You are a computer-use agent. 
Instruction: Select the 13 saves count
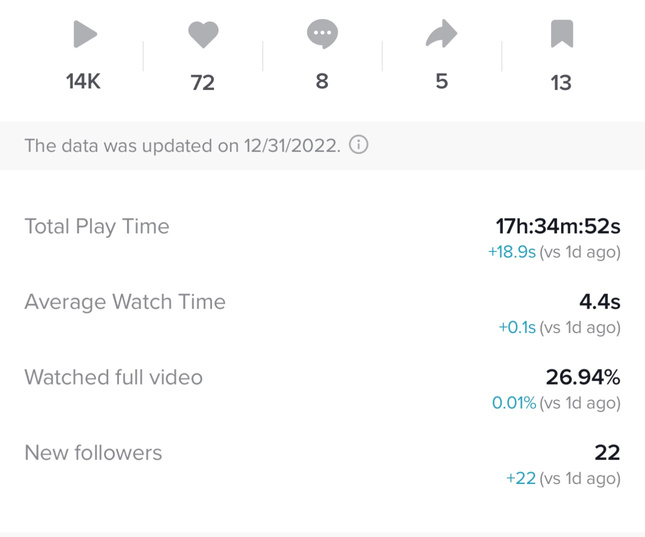point(561,83)
